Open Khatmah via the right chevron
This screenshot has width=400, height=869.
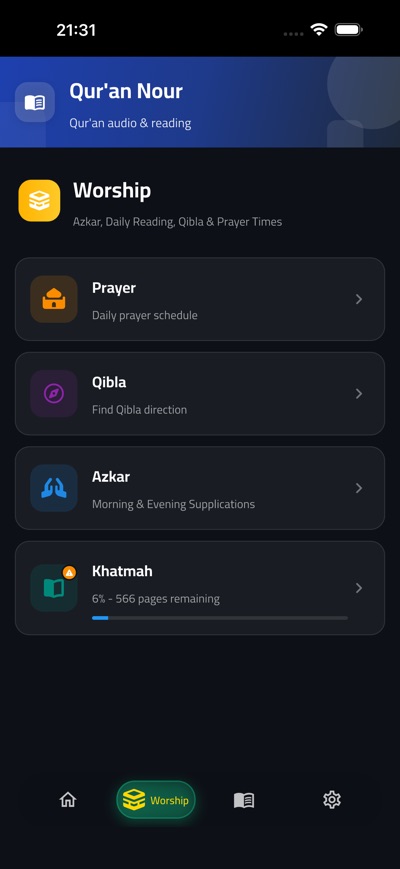359,588
